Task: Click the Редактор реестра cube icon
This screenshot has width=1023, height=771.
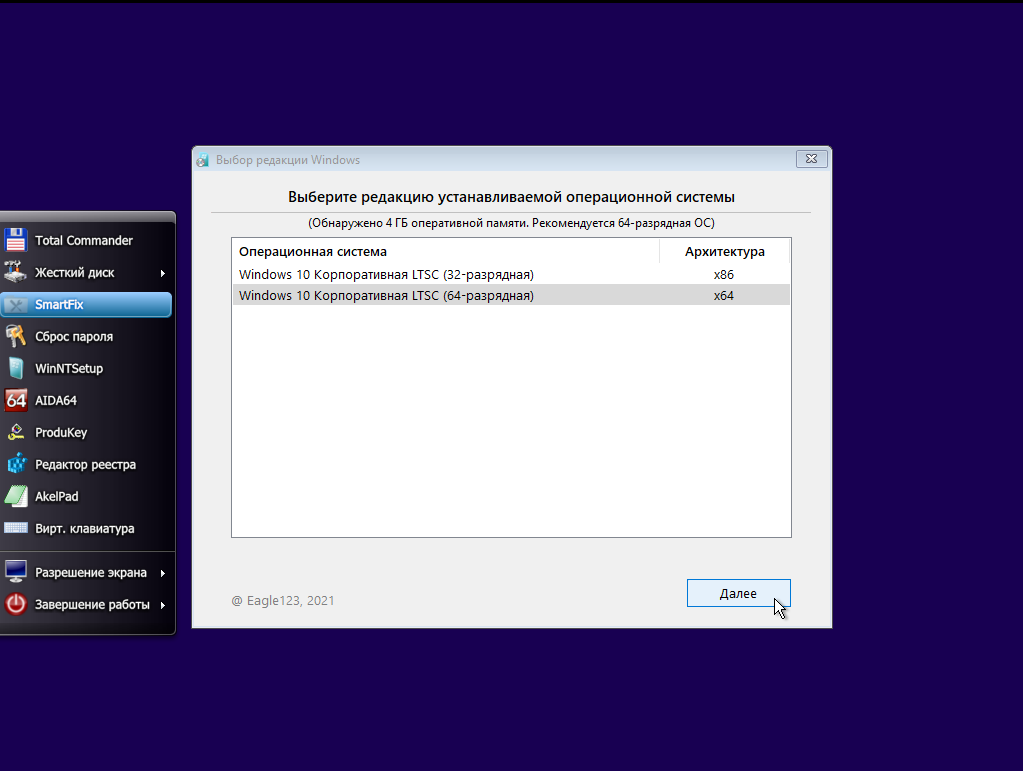Action: pyautogui.click(x=15, y=465)
